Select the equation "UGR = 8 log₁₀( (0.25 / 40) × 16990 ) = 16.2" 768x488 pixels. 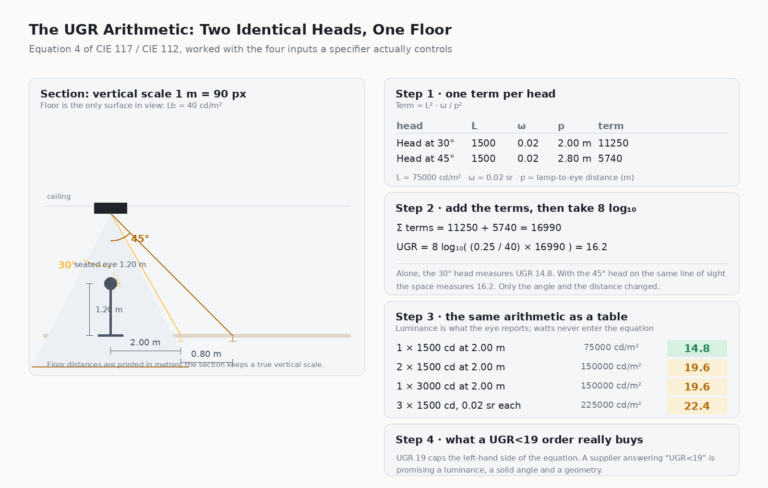pyautogui.click(x=502, y=247)
